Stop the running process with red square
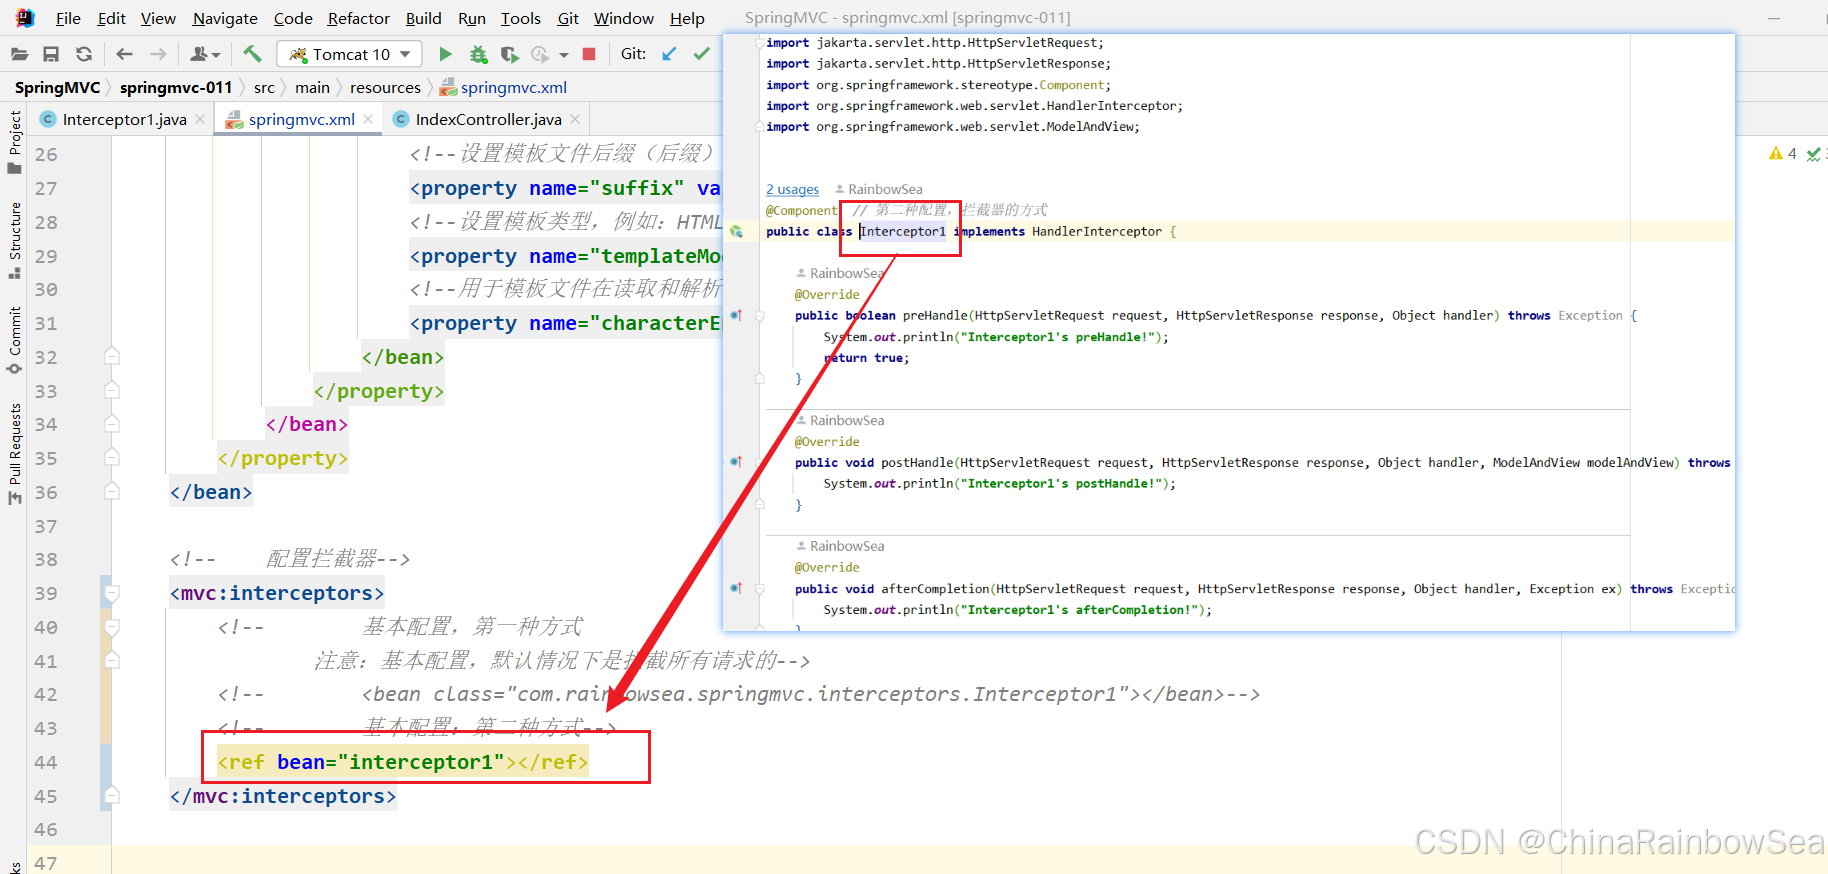Image resolution: width=1828 pixels, height=874 pixels. (x=589, y=54)
